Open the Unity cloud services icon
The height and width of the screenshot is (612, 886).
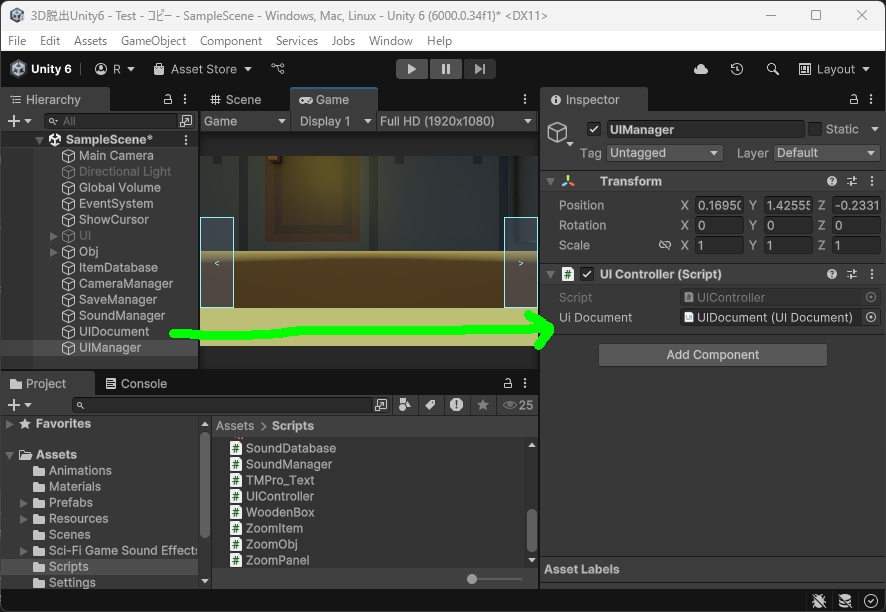[701, 69]
